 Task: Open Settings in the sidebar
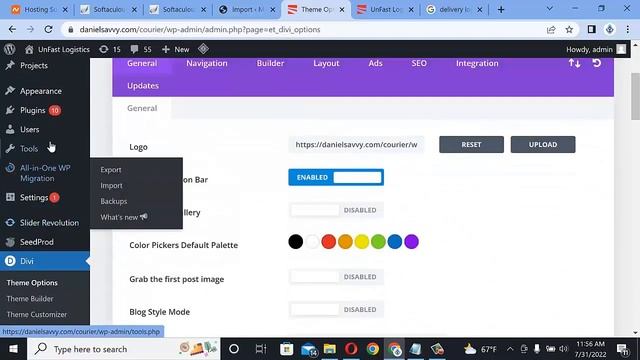(34, 198)
